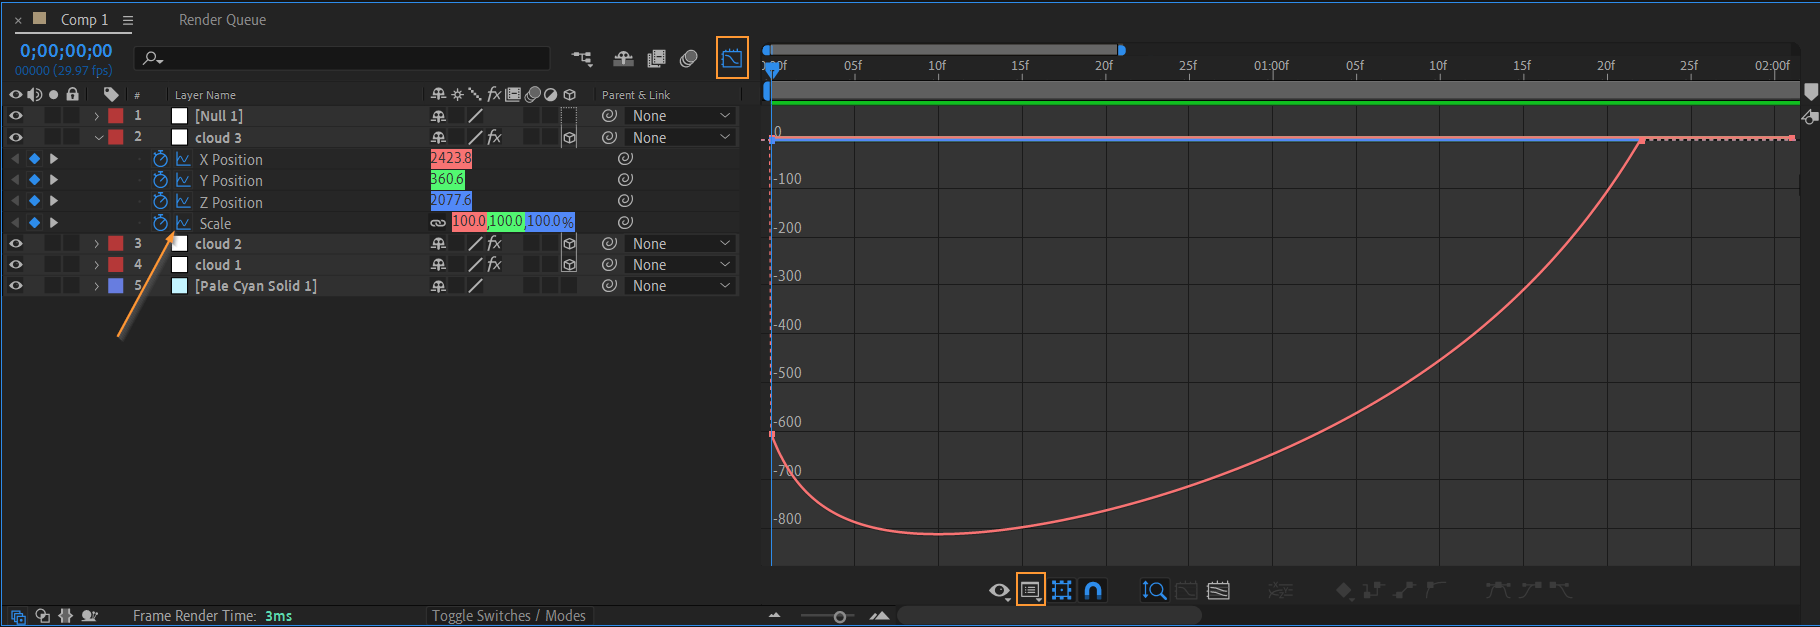This screenshot has height=627, width=1820.
Task: Toggle the Graph Editor button
Action: click(732, 58)
